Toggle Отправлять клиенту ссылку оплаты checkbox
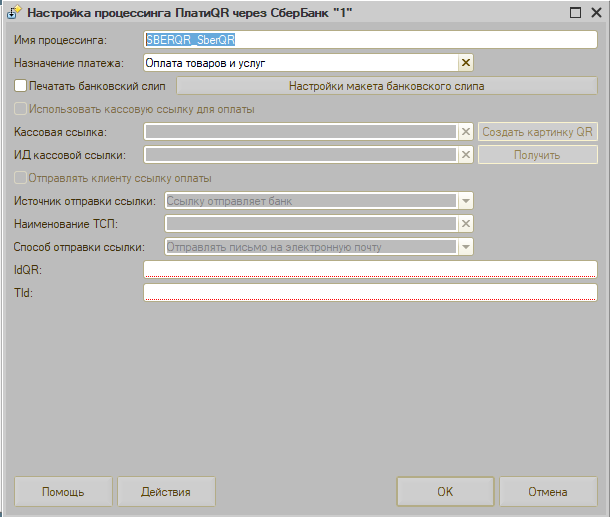This screenshot has height=517, width=610. pos(21,178)
